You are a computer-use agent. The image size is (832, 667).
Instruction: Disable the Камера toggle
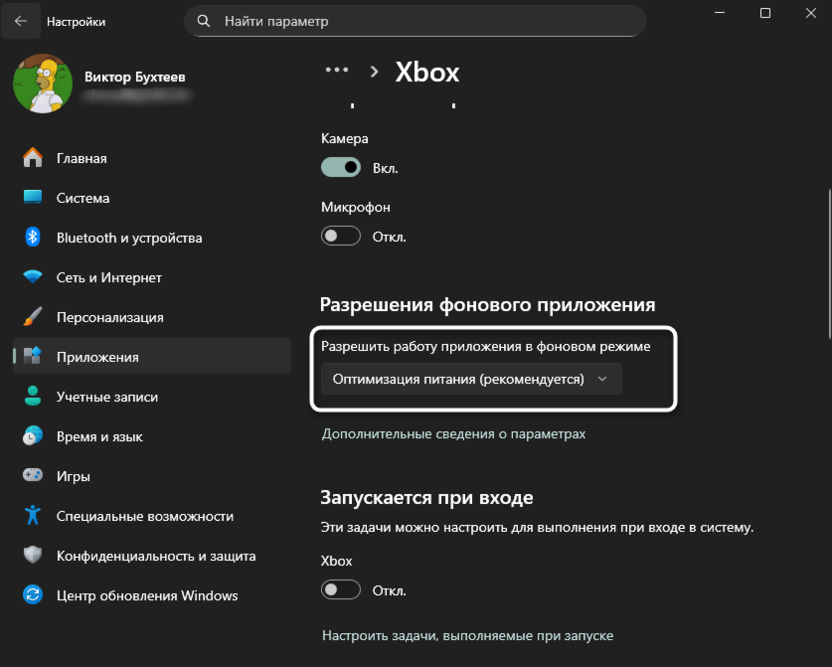point(341,167)
